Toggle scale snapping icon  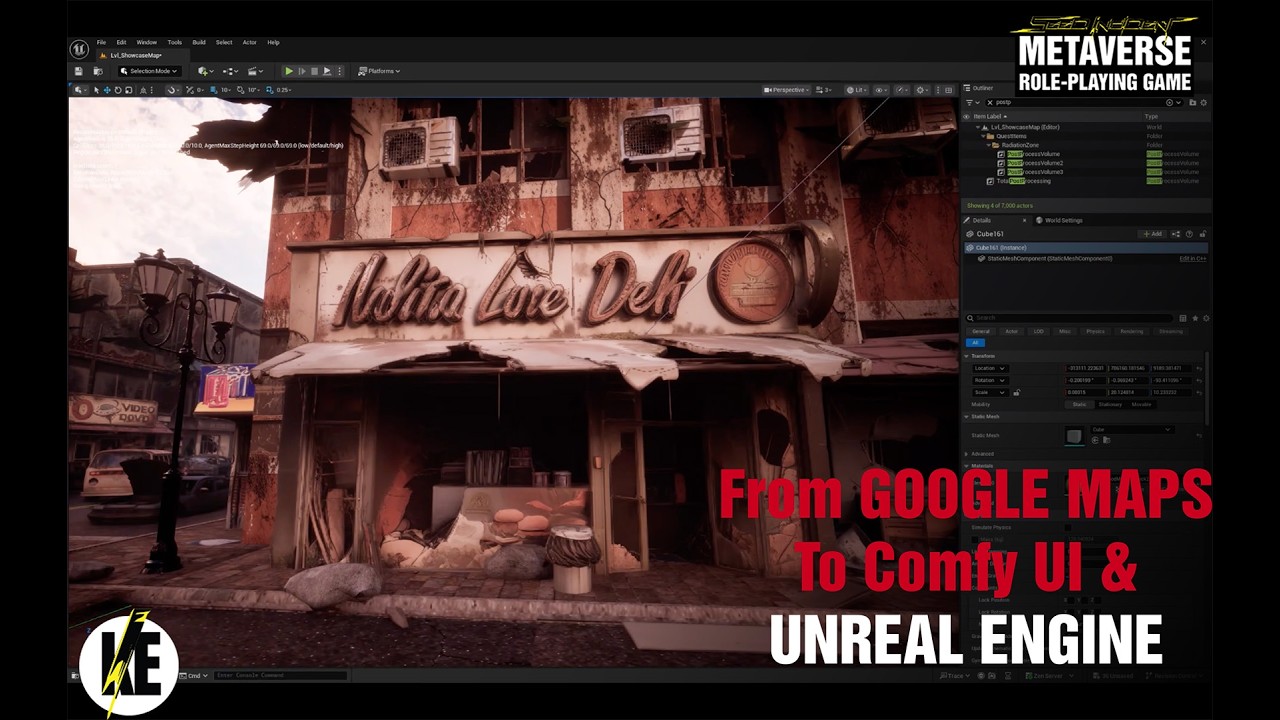(269, 90)
